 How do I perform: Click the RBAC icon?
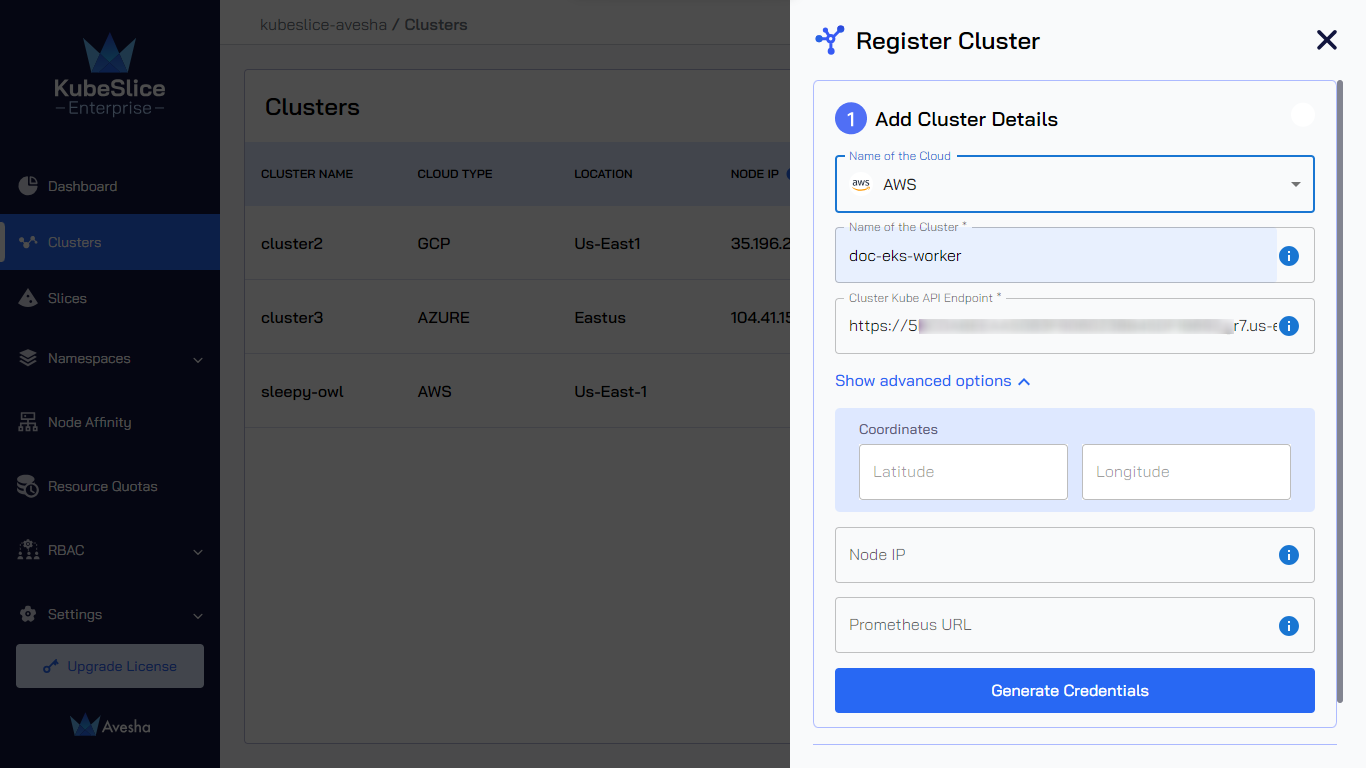28,550
